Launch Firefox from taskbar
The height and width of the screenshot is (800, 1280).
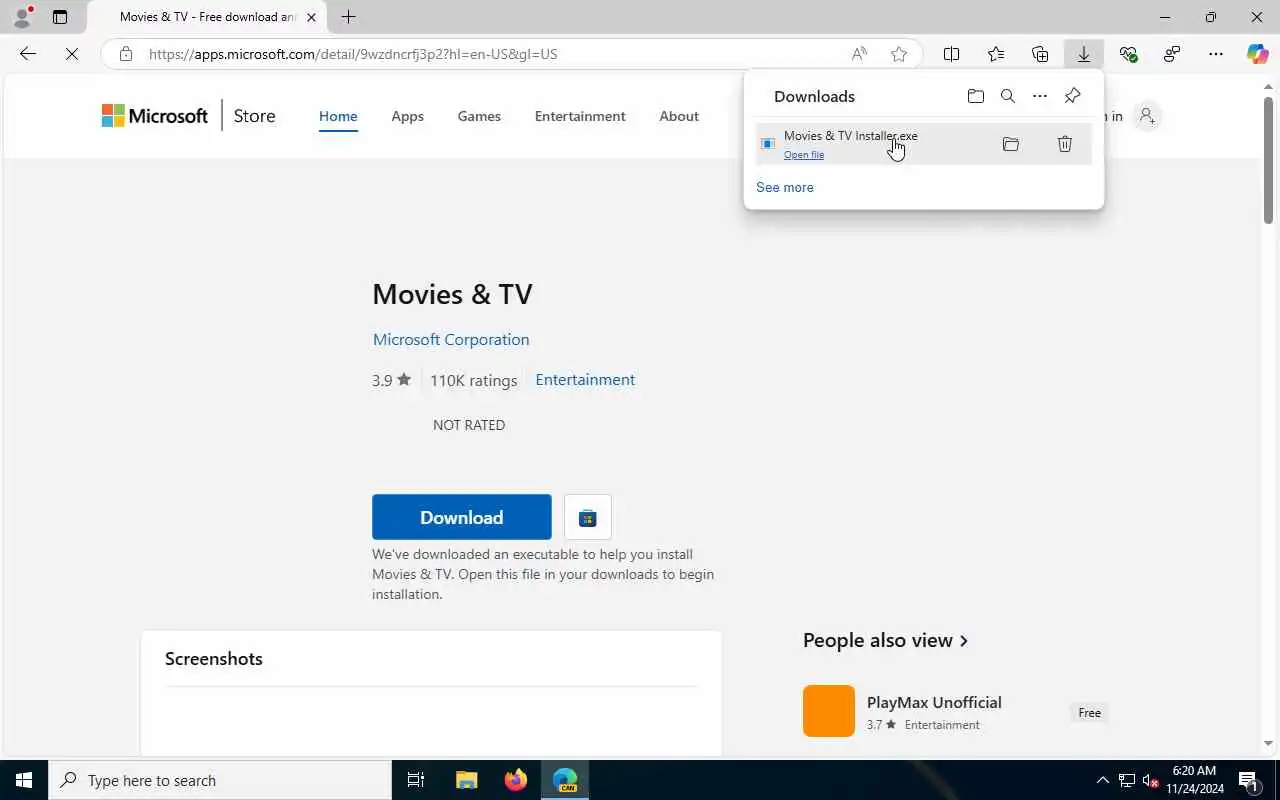click(x=516, y=780)
